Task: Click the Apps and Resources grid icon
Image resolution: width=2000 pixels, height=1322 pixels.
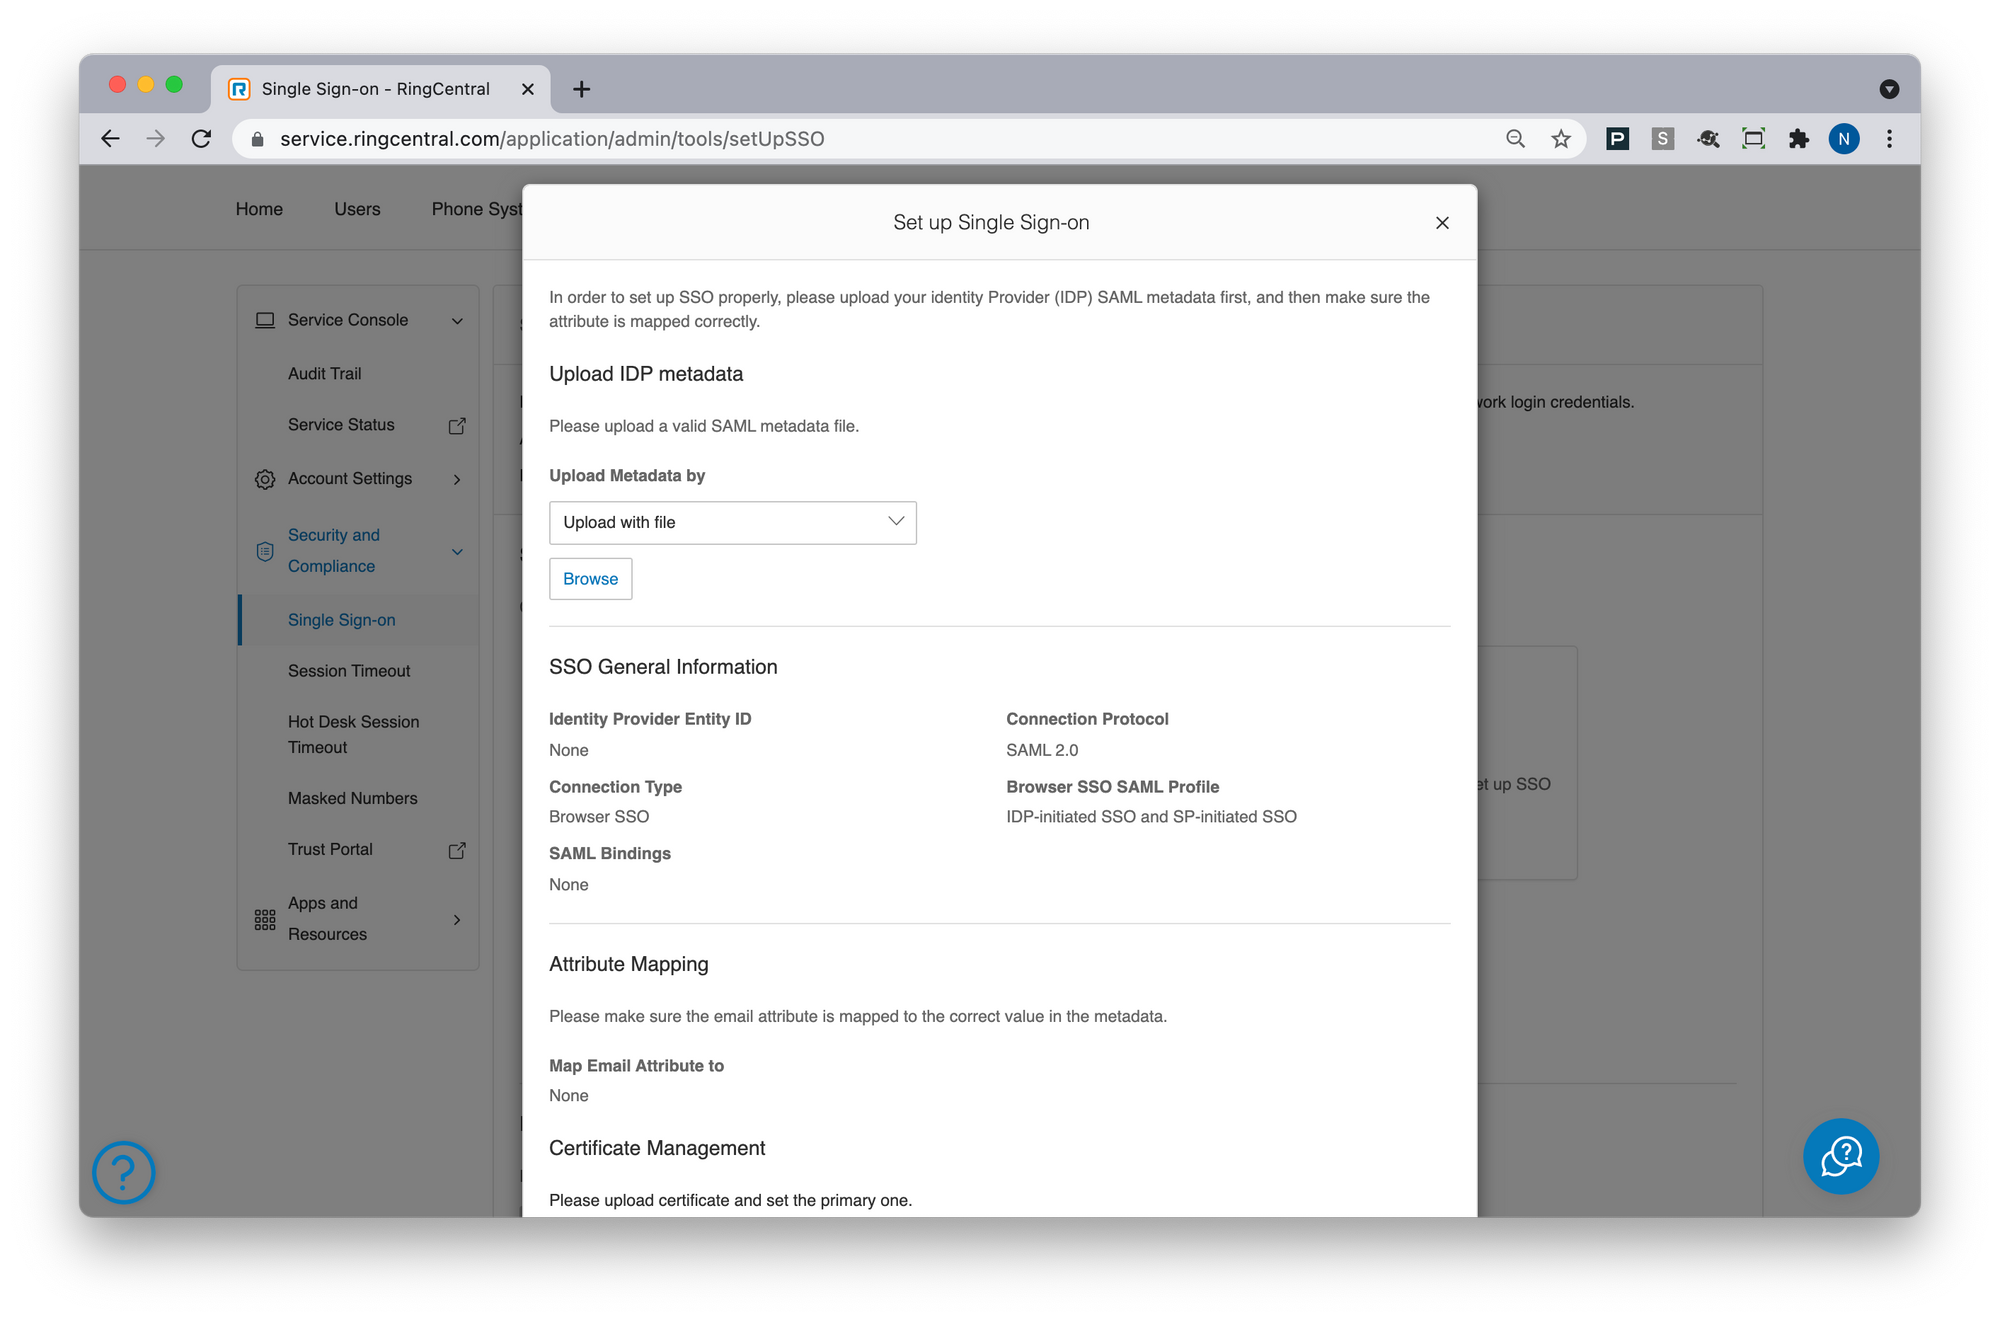Action: pyautogui.click(x=265, y=920)
